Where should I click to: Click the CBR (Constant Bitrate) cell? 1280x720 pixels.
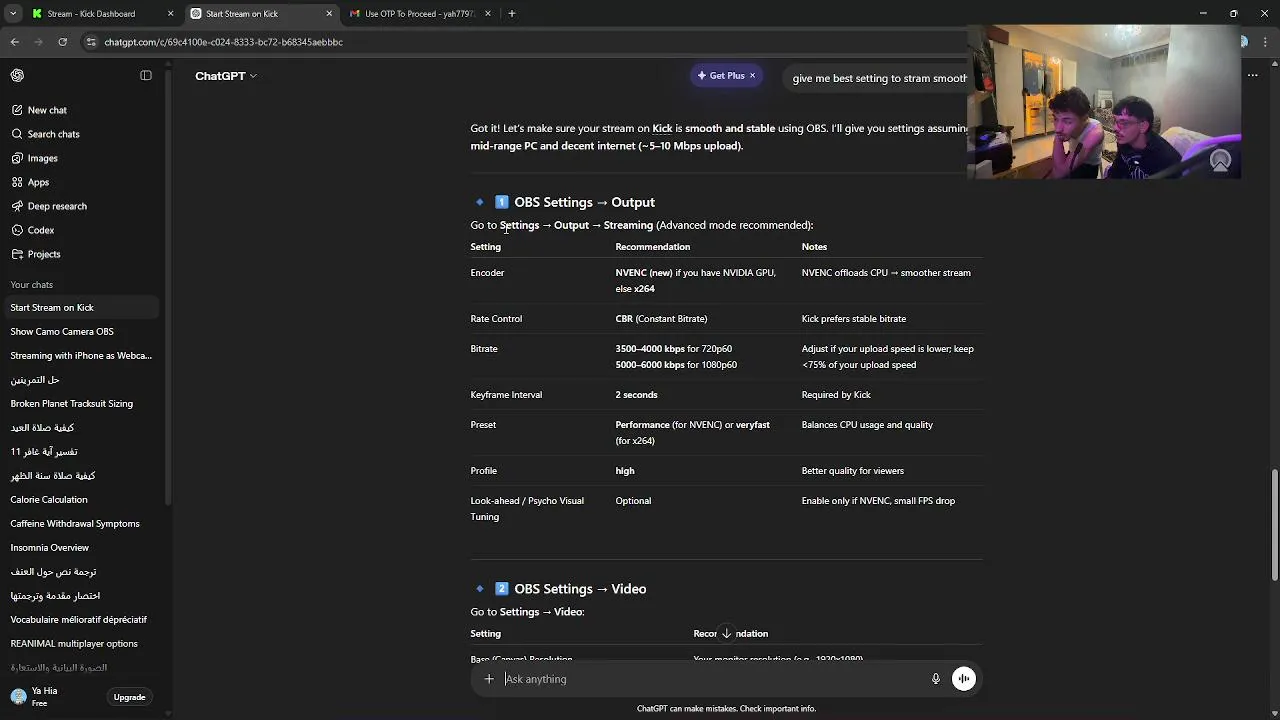[661, 319]
